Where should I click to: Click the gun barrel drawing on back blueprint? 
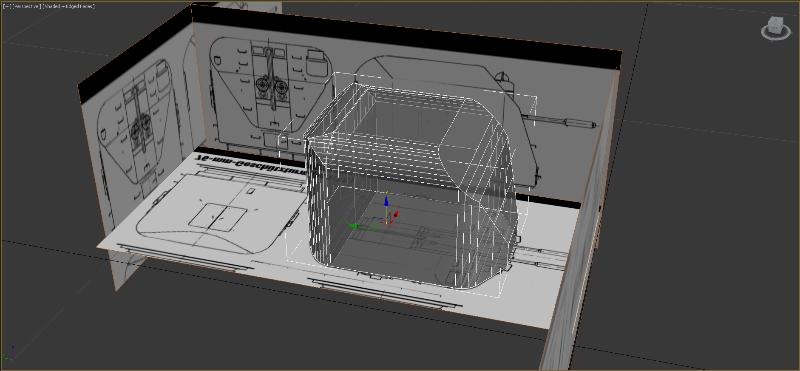tap(558, 121)
